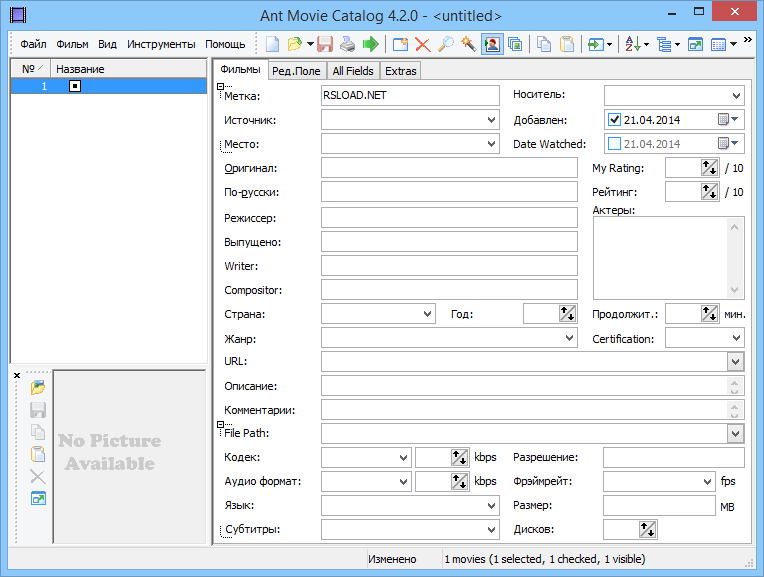Click into the Оригинал title field
The width and height of the screenshot is (764, 577).
(x=449, y=168)
